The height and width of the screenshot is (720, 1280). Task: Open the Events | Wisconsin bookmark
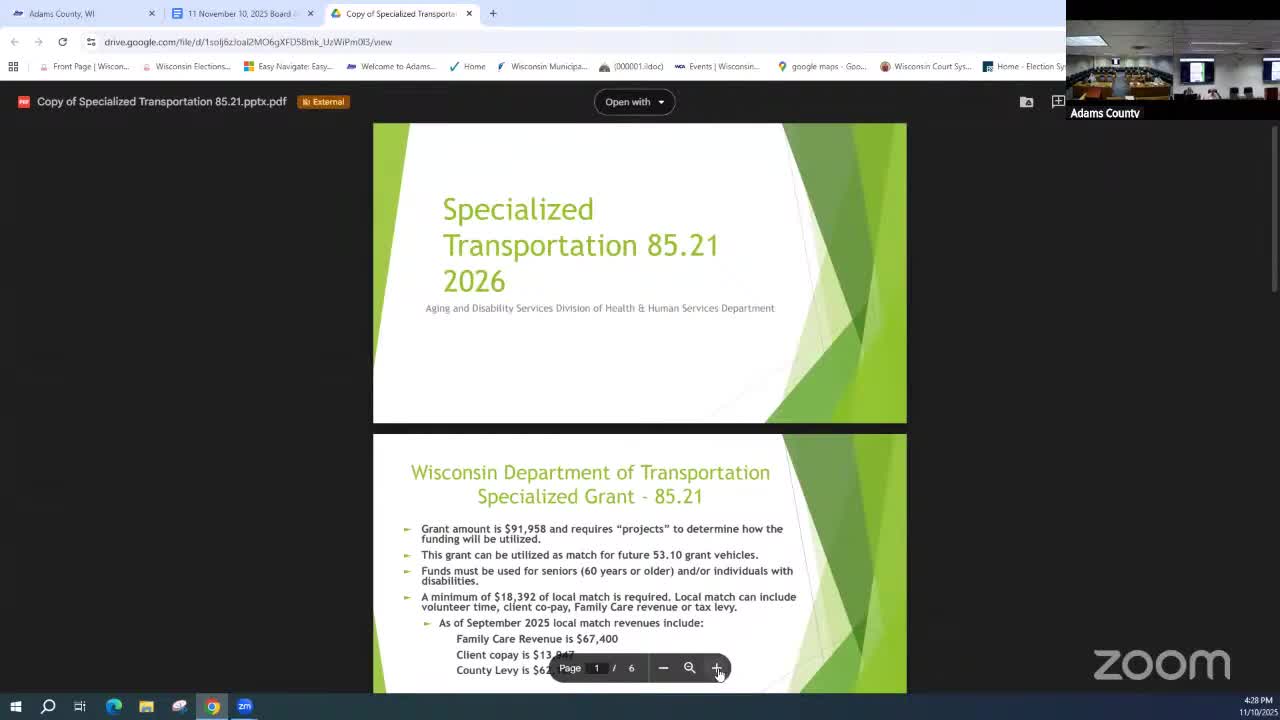(717, 67)
